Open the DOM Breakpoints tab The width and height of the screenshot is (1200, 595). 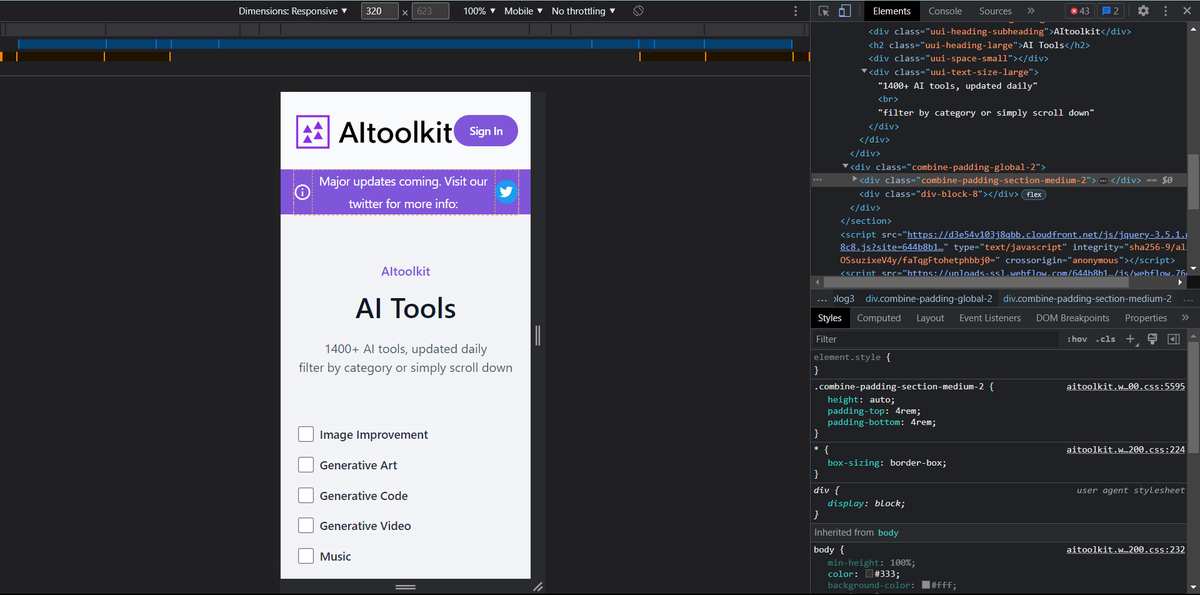1072,318
